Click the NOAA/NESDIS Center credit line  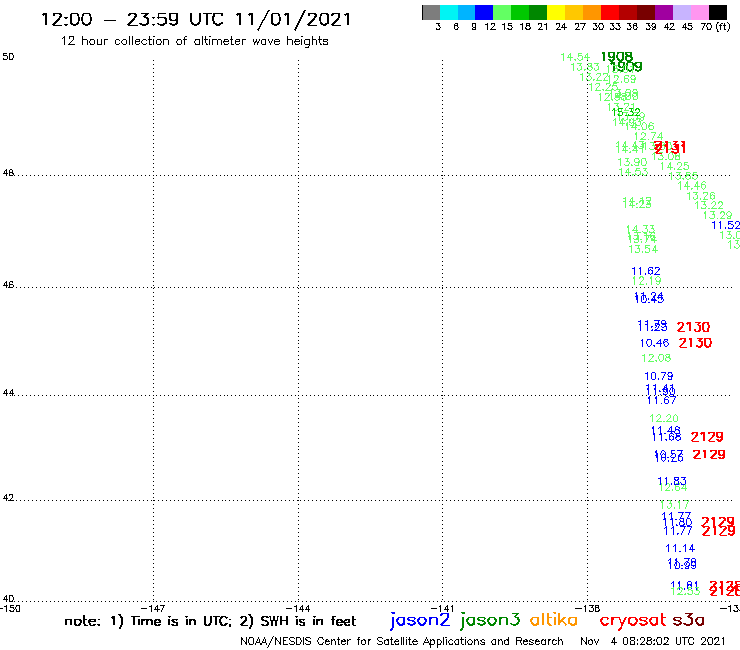pos(402,641)
